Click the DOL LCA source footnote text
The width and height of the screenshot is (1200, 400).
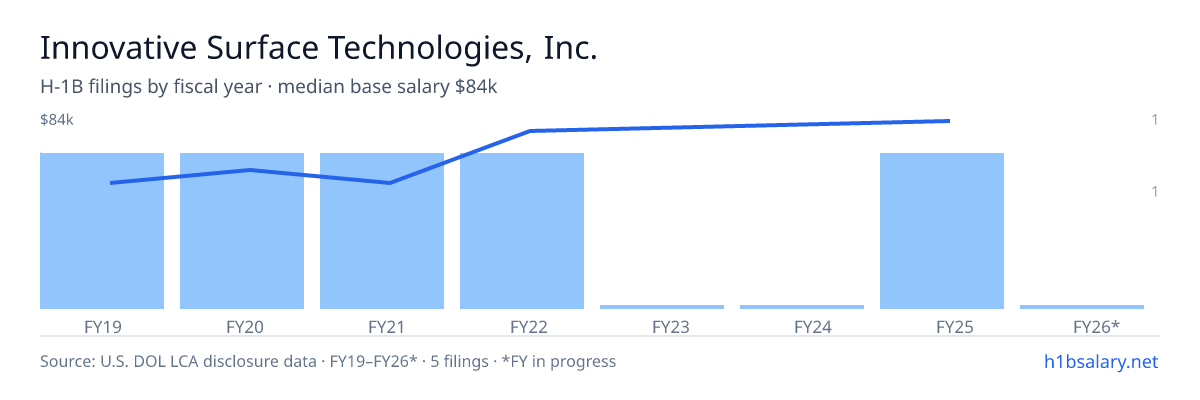point(328,361)
